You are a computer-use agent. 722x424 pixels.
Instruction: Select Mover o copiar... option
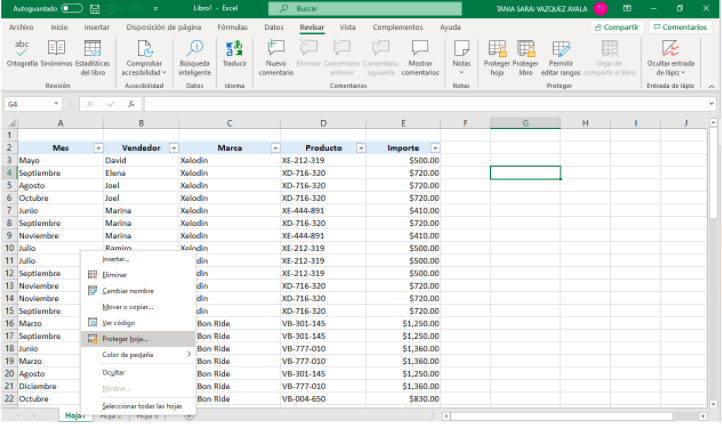click(x=138, y=307)
